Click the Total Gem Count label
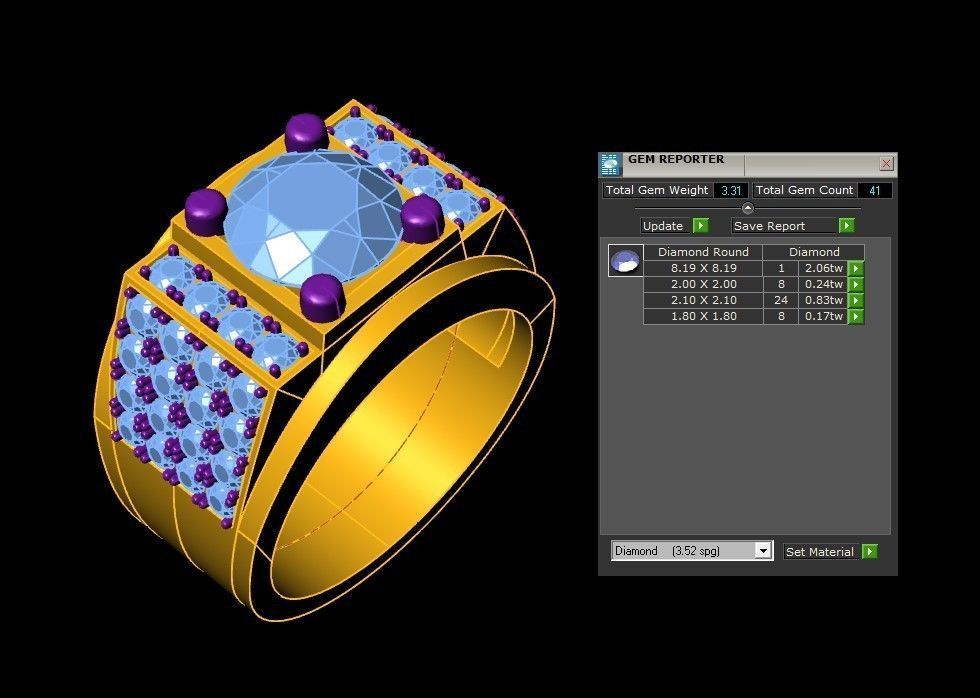This screenshot has height=698, width=980. pos(804,190)
